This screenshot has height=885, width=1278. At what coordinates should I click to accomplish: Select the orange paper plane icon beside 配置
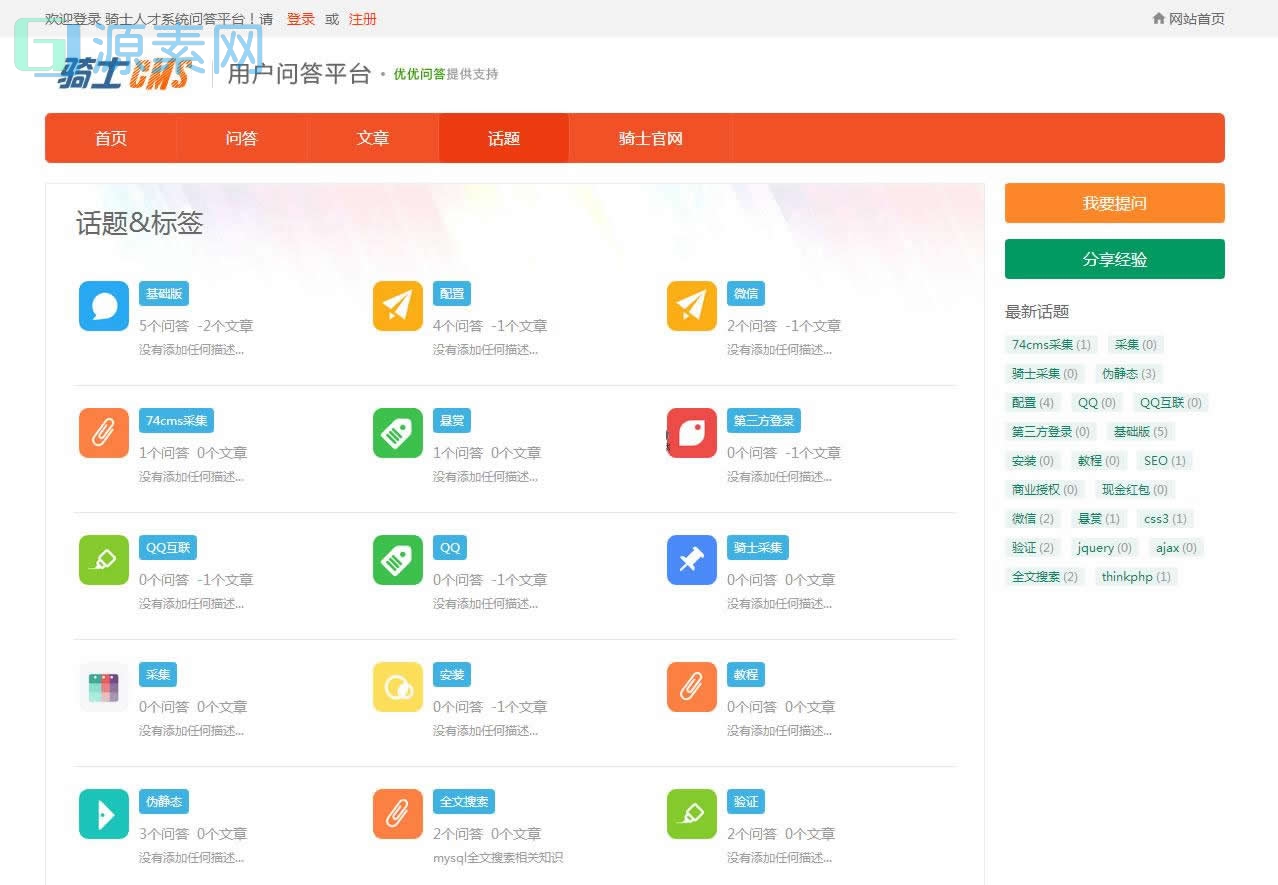tap(397, 306)
